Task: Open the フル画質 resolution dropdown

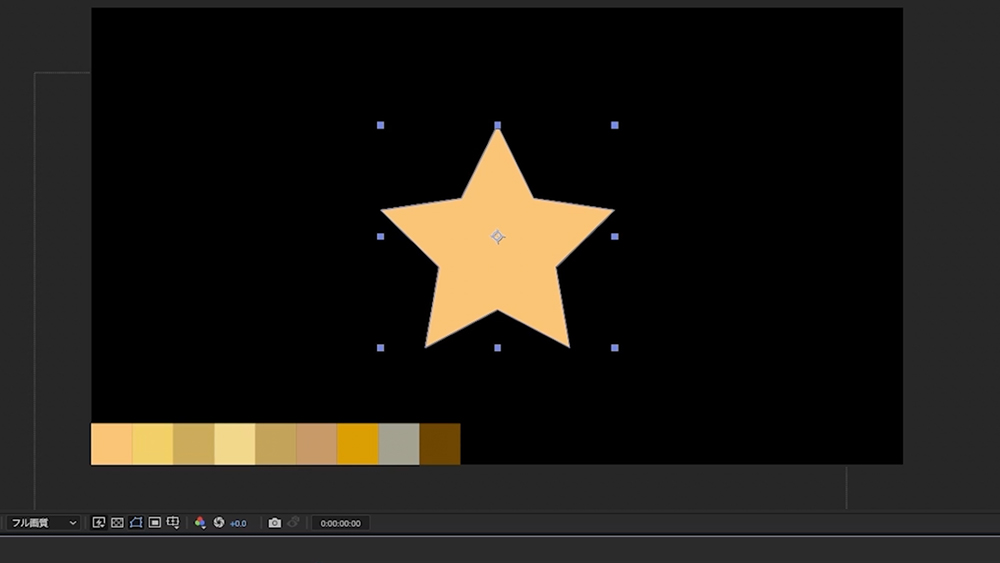Action: pos(43,523)
